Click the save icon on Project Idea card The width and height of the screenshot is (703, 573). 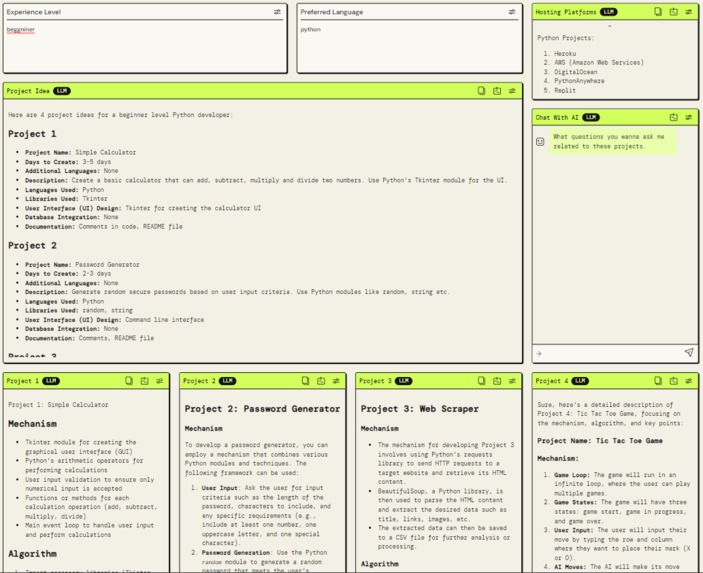[497, 91]
